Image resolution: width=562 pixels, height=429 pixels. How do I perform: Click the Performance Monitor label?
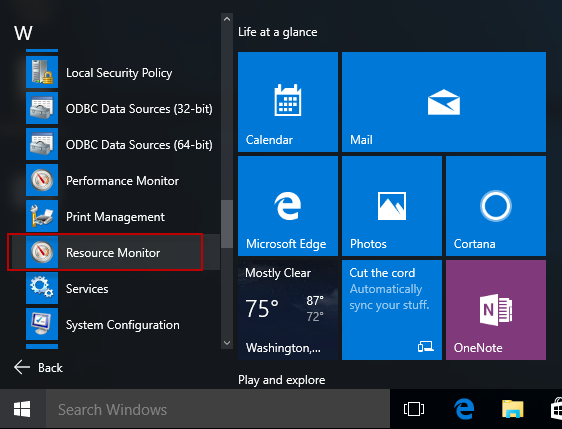[x=122, y=181]
